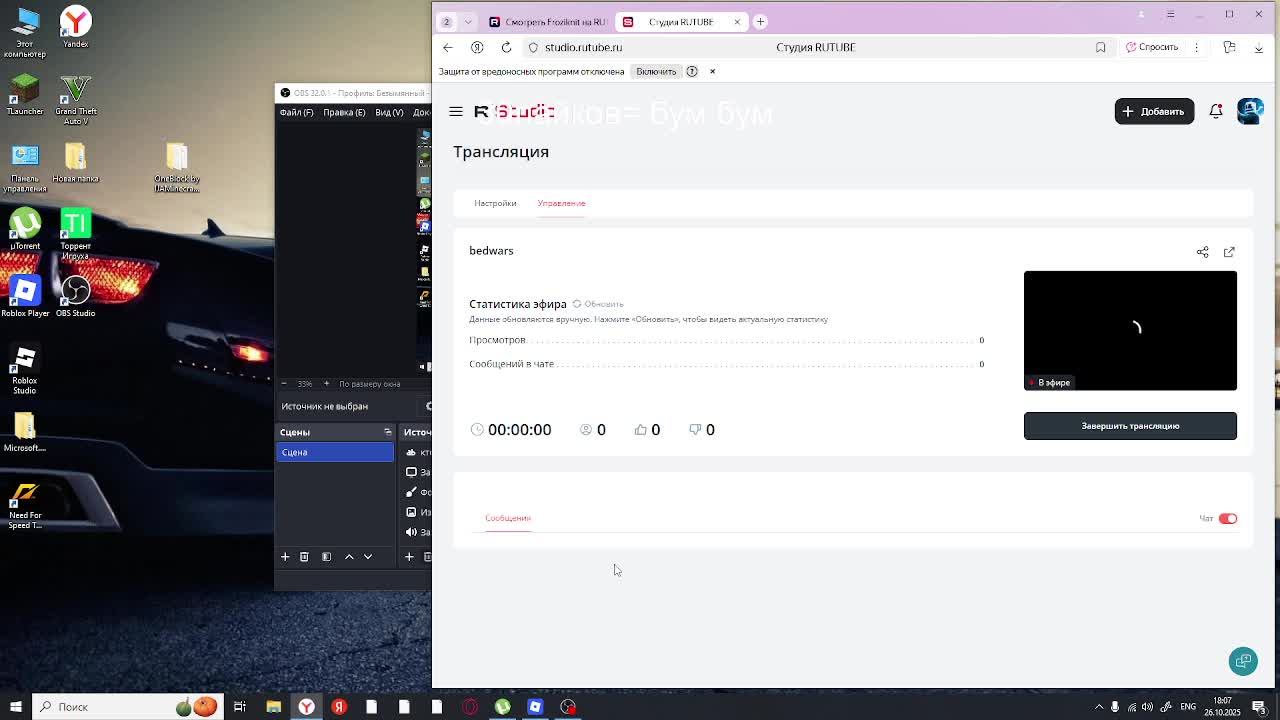Pop out the Сцены dock panel

[387, 432]
